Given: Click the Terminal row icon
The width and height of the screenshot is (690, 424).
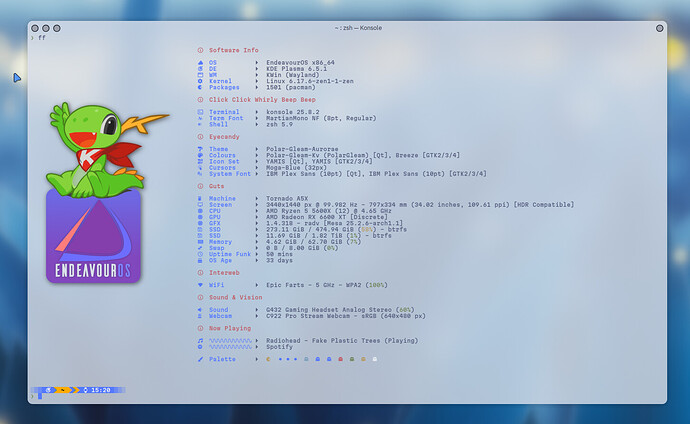Looking at the screenshot, I should coord(200,112).
